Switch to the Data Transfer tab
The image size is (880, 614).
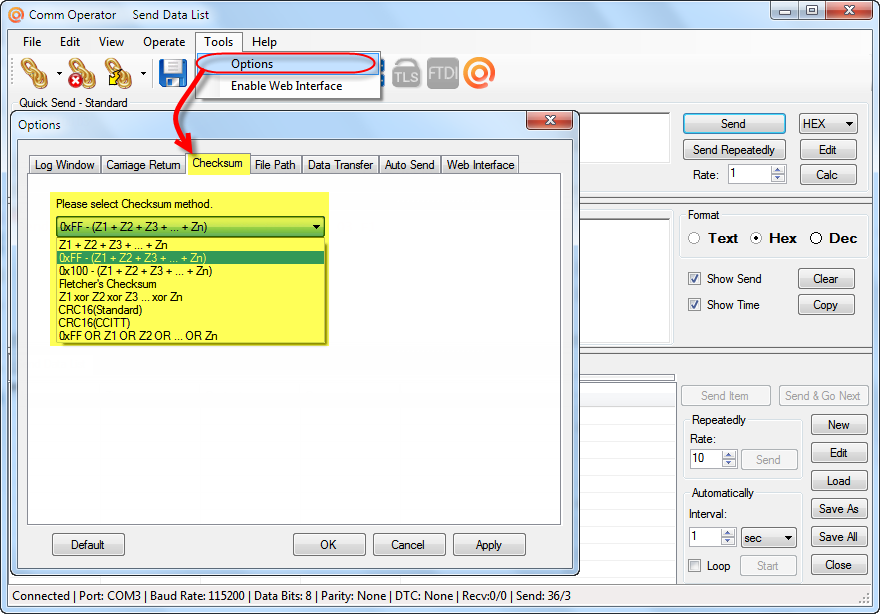(340, 165)
